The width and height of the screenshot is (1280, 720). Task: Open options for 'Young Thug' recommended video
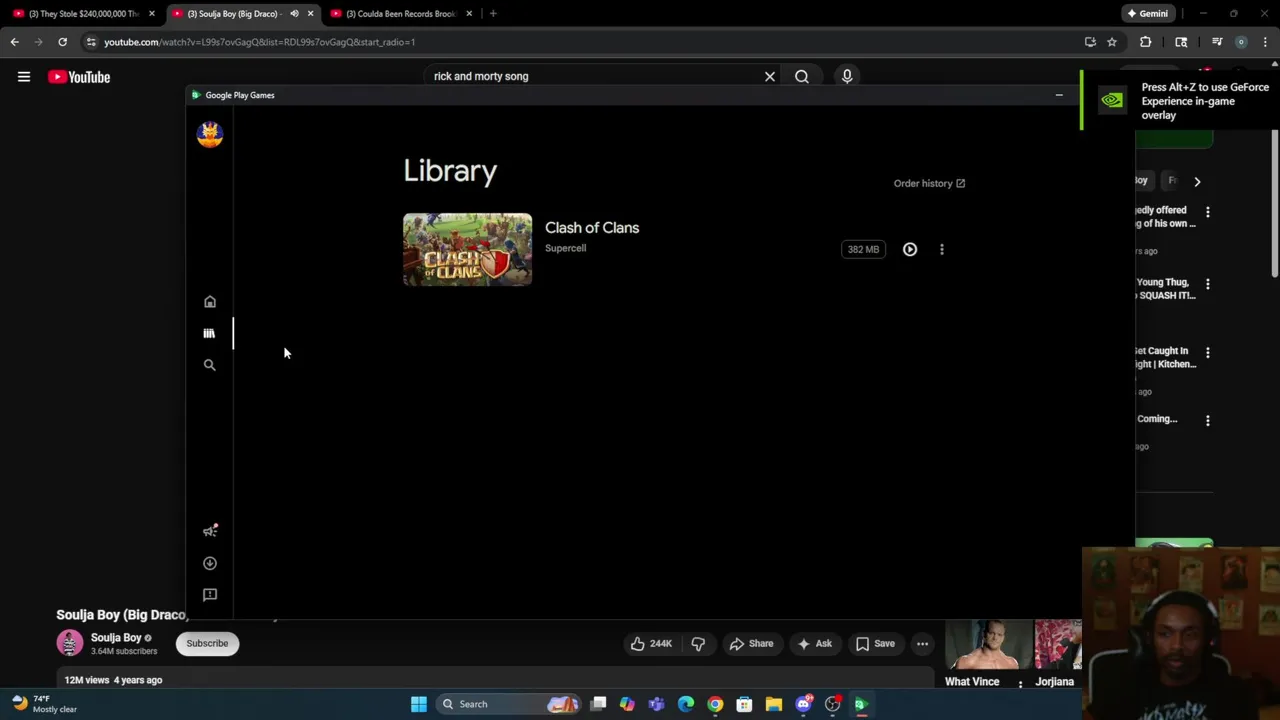(1208, 285)
